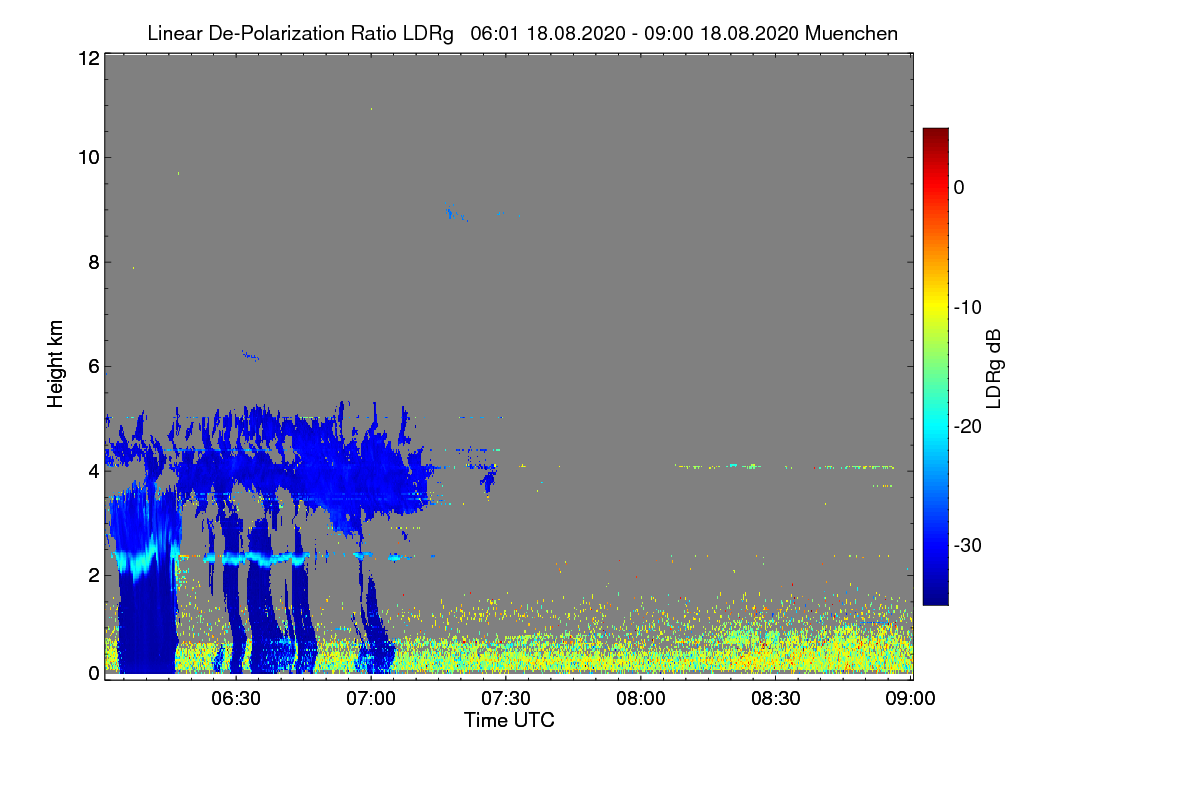Click the 'LDRg dB' colorbar label
The height and width of the screenshot is (800, 1200).
click(993, 369)
